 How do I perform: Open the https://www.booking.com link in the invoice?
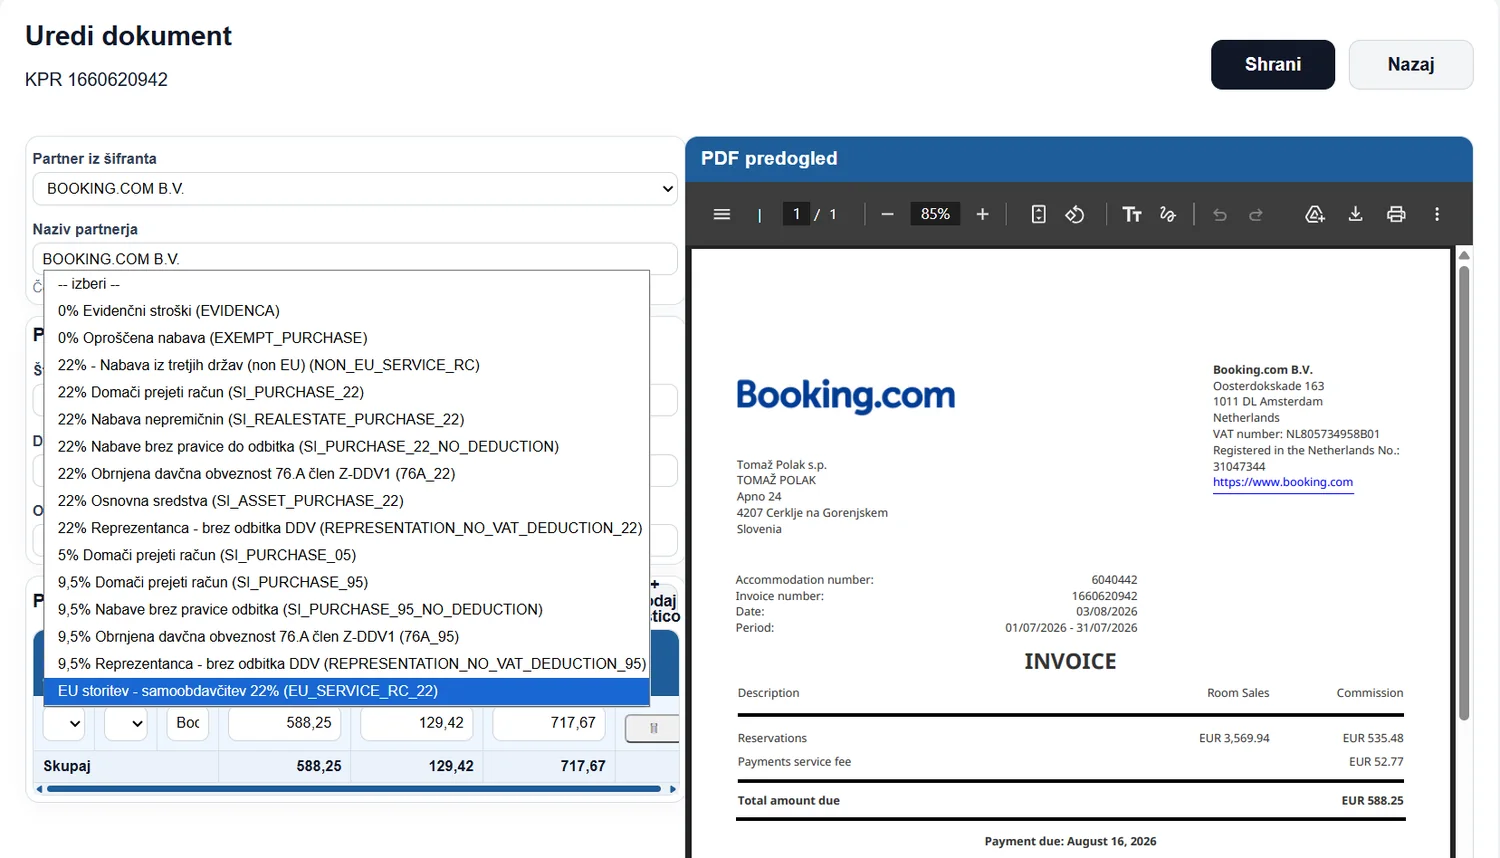click(1283, 482)
